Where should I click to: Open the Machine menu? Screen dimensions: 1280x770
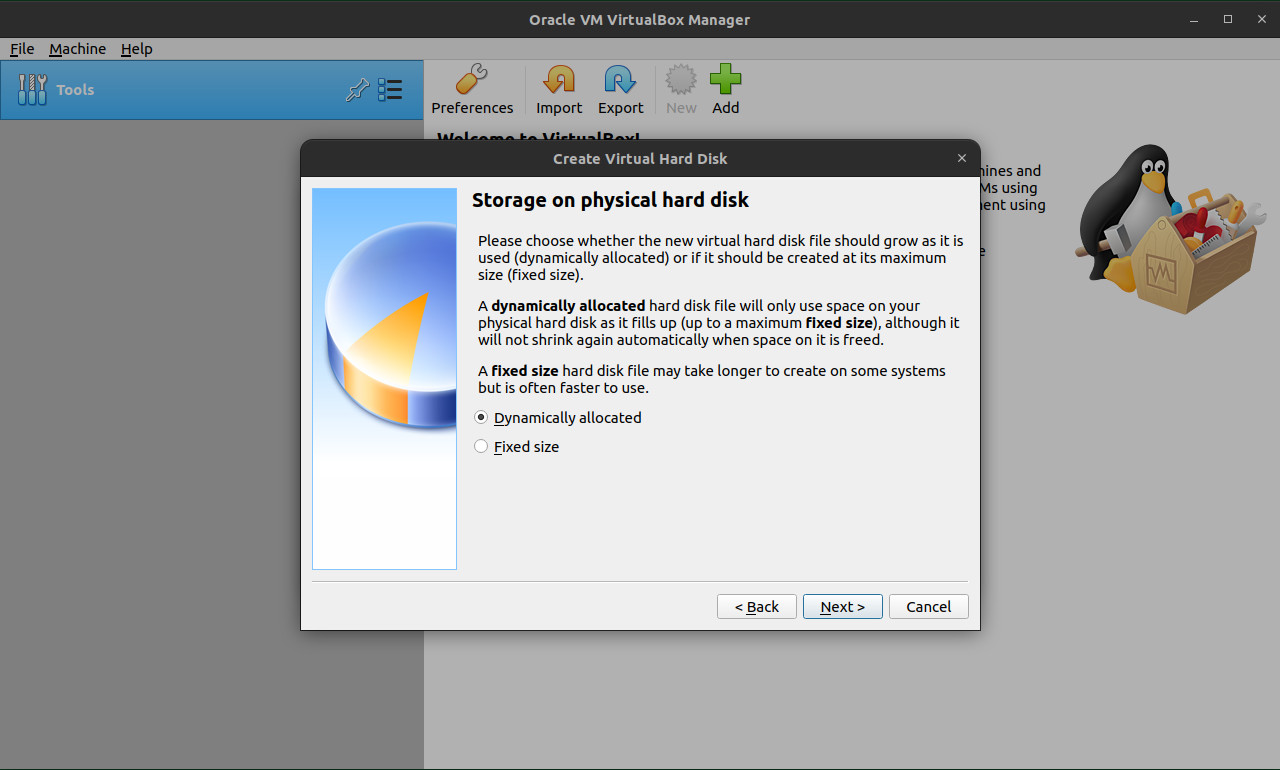(77, 49)
